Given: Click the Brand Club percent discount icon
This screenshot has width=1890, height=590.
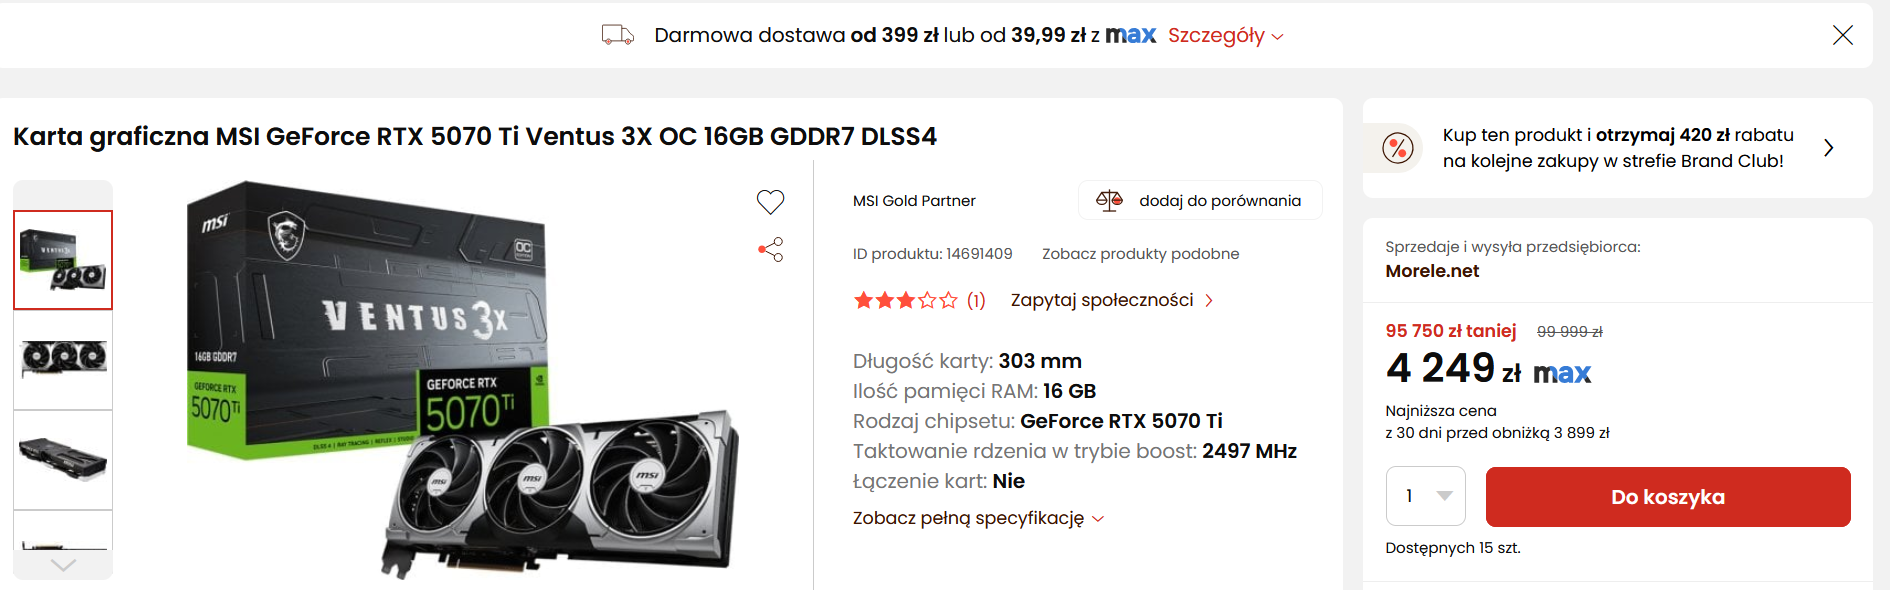Looking at the screenshot, I should (x=1397, y=148).
